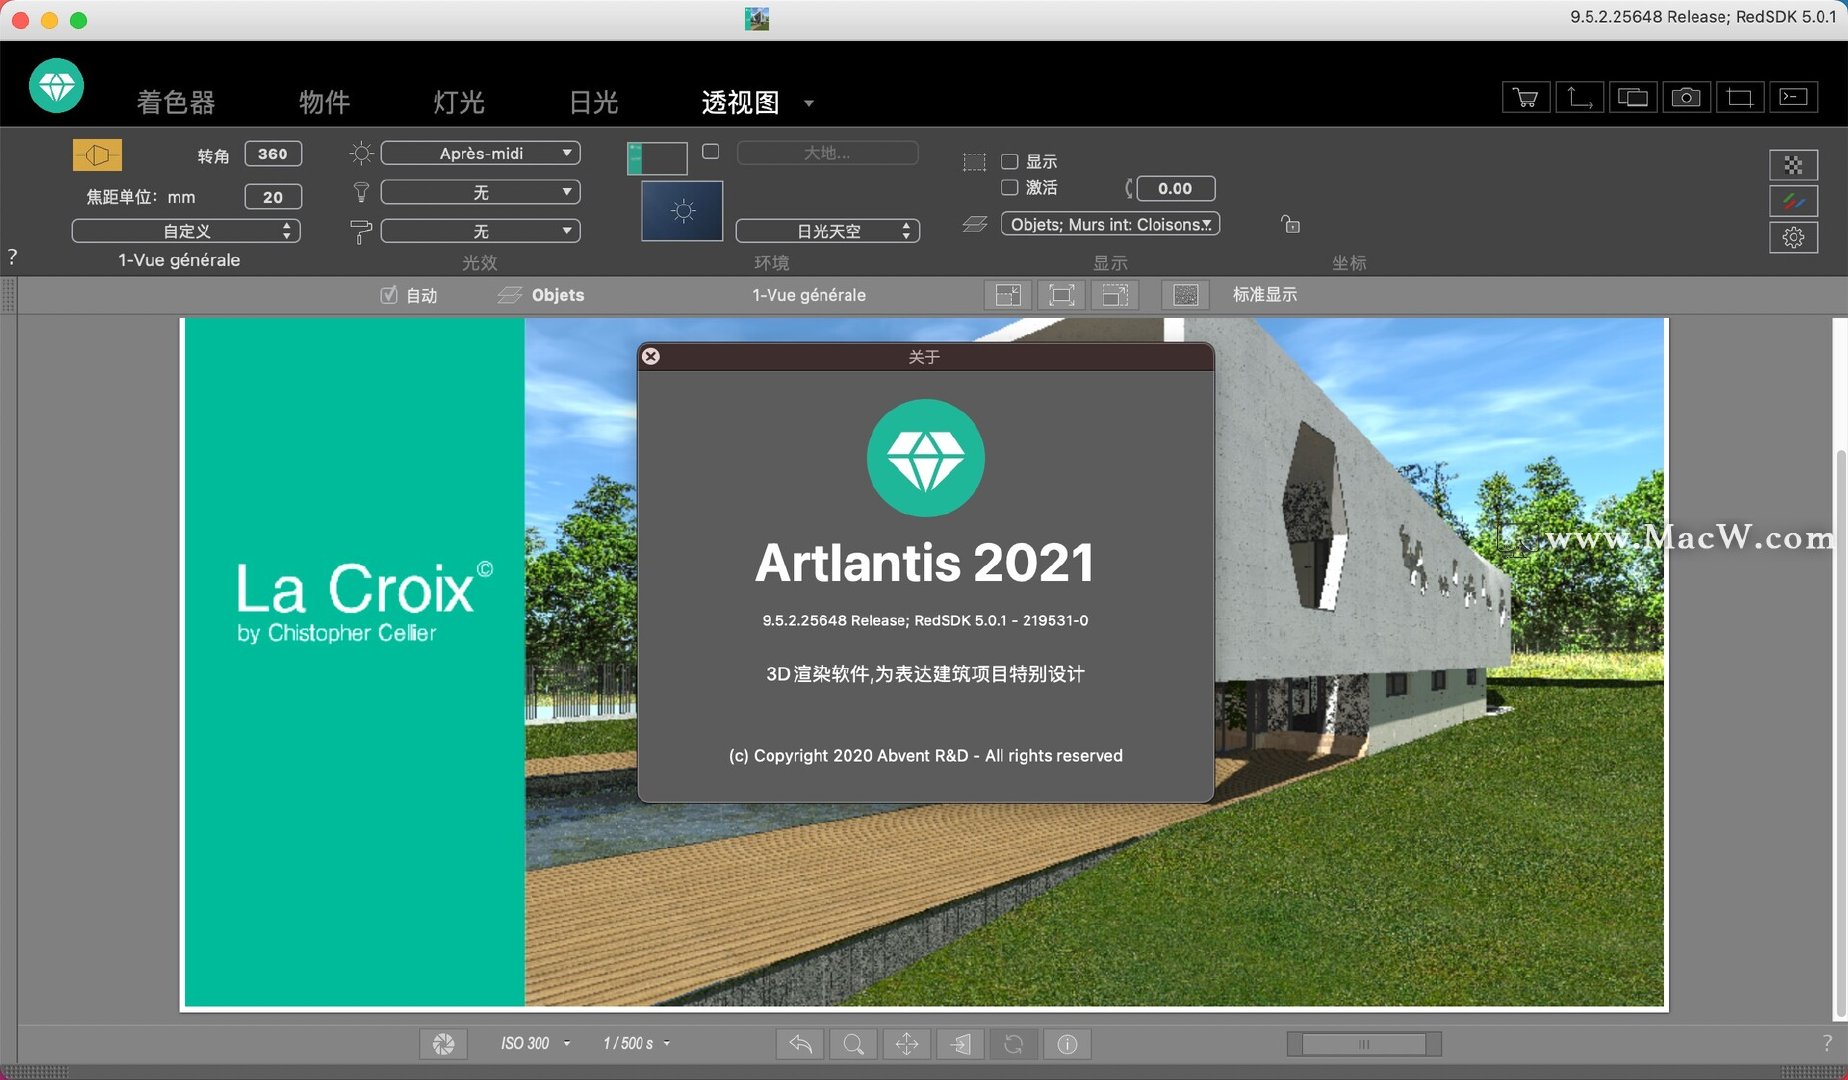
Task: Enable the 显示 checkbox
Action: click(1010, 160)
